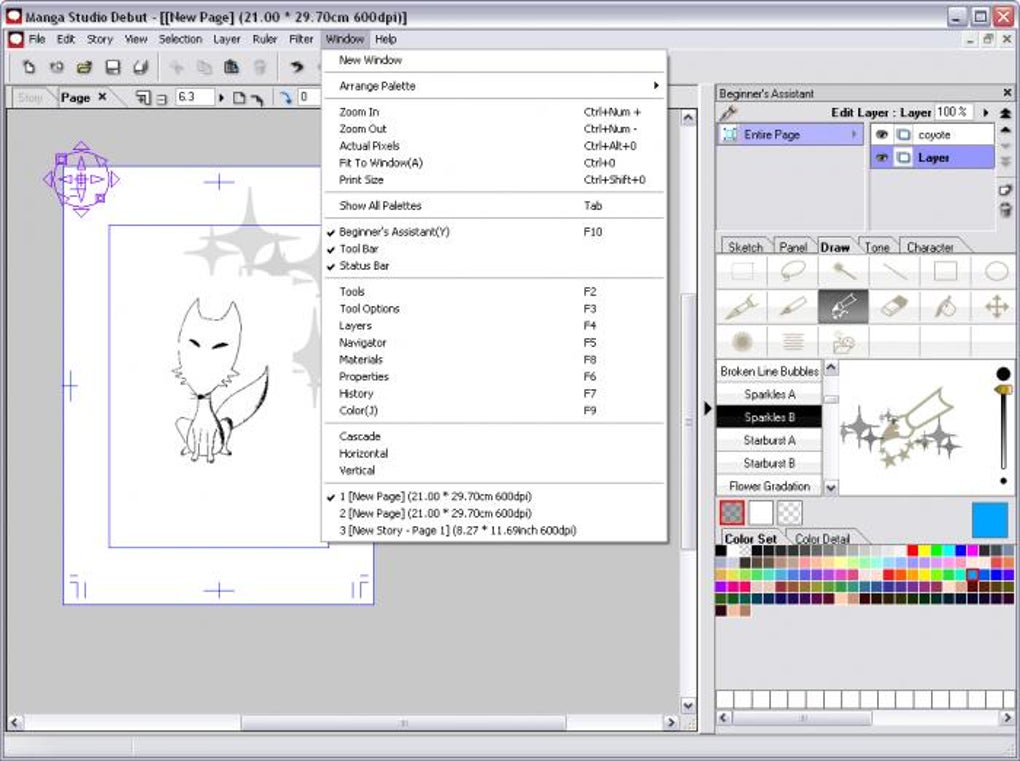
Task: Select the Marker tool
Action: click(x=792, y=306)
